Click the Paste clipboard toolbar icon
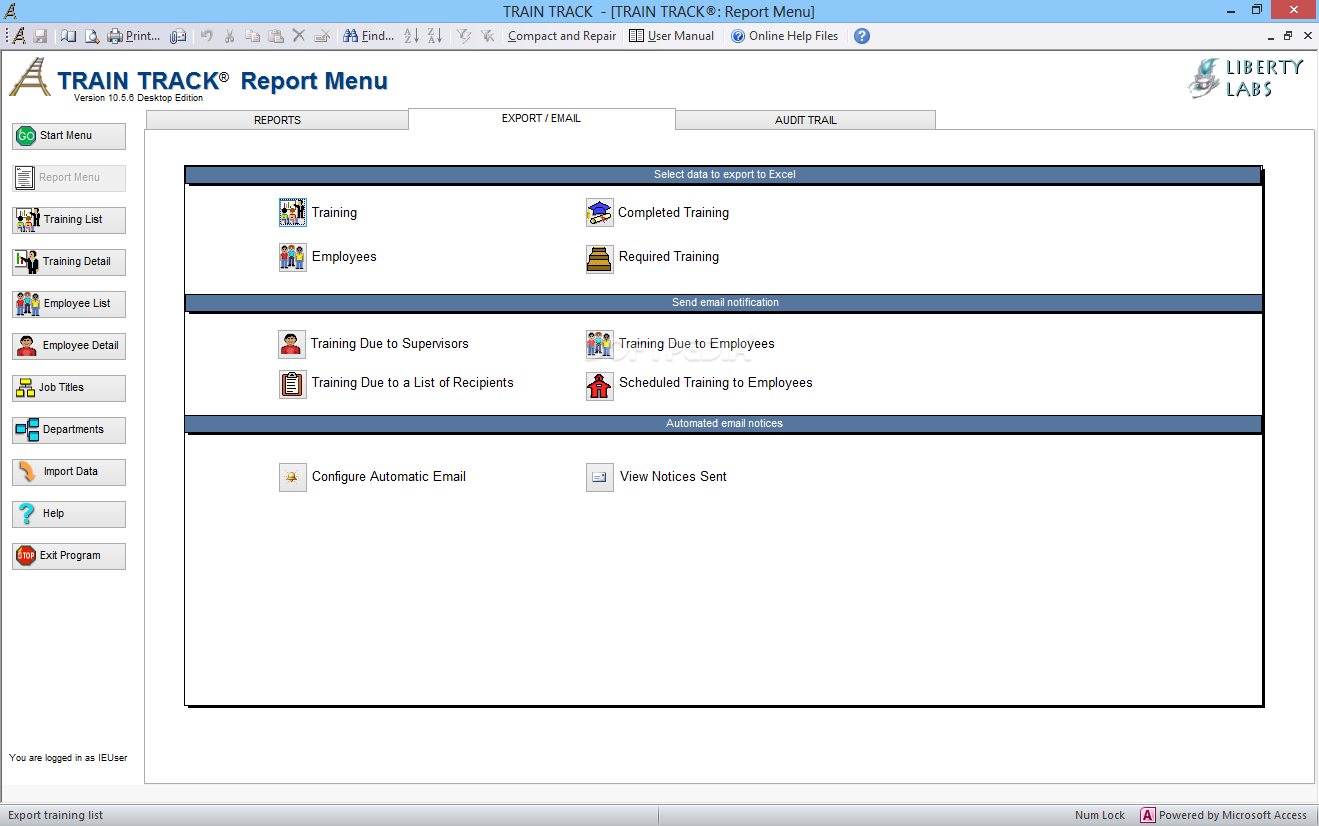 pos(276,36)
